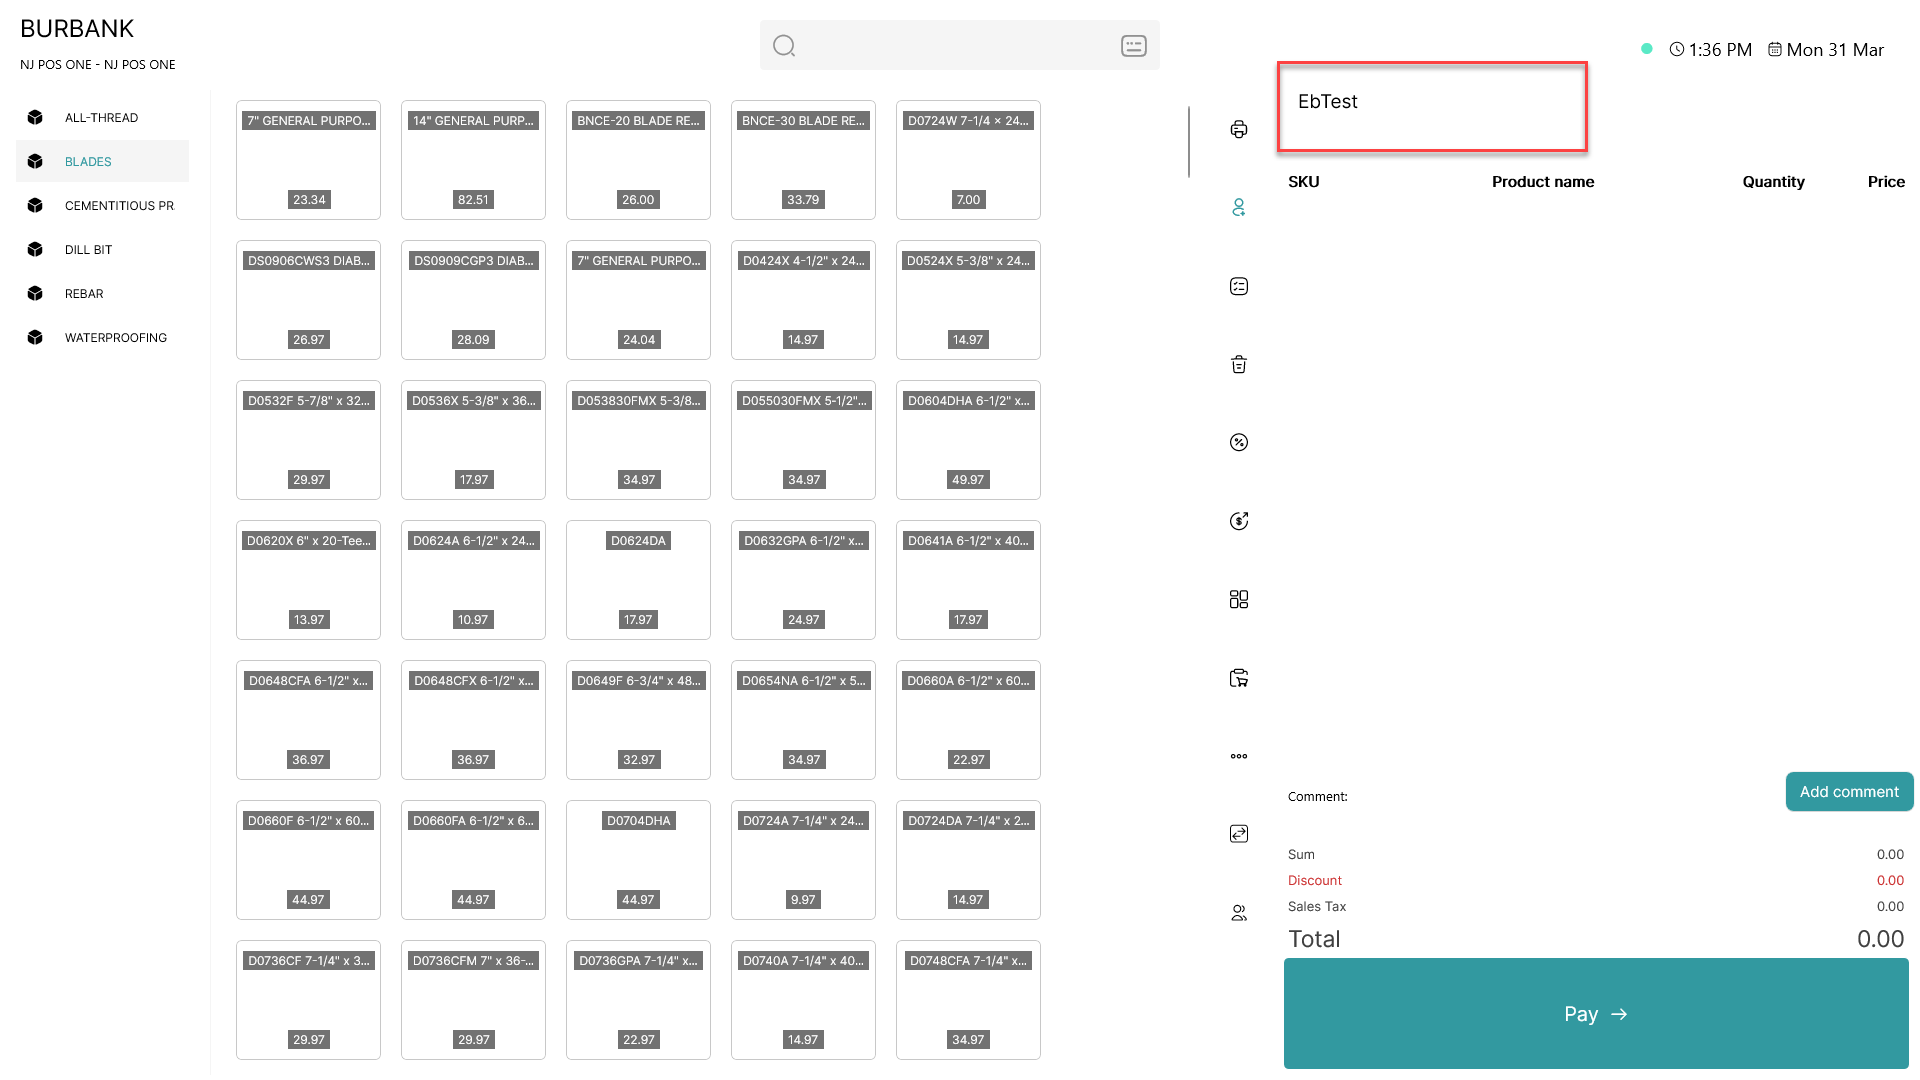Add D0624A 6-1/2" product priced 10.97

[x=473, y=580]
